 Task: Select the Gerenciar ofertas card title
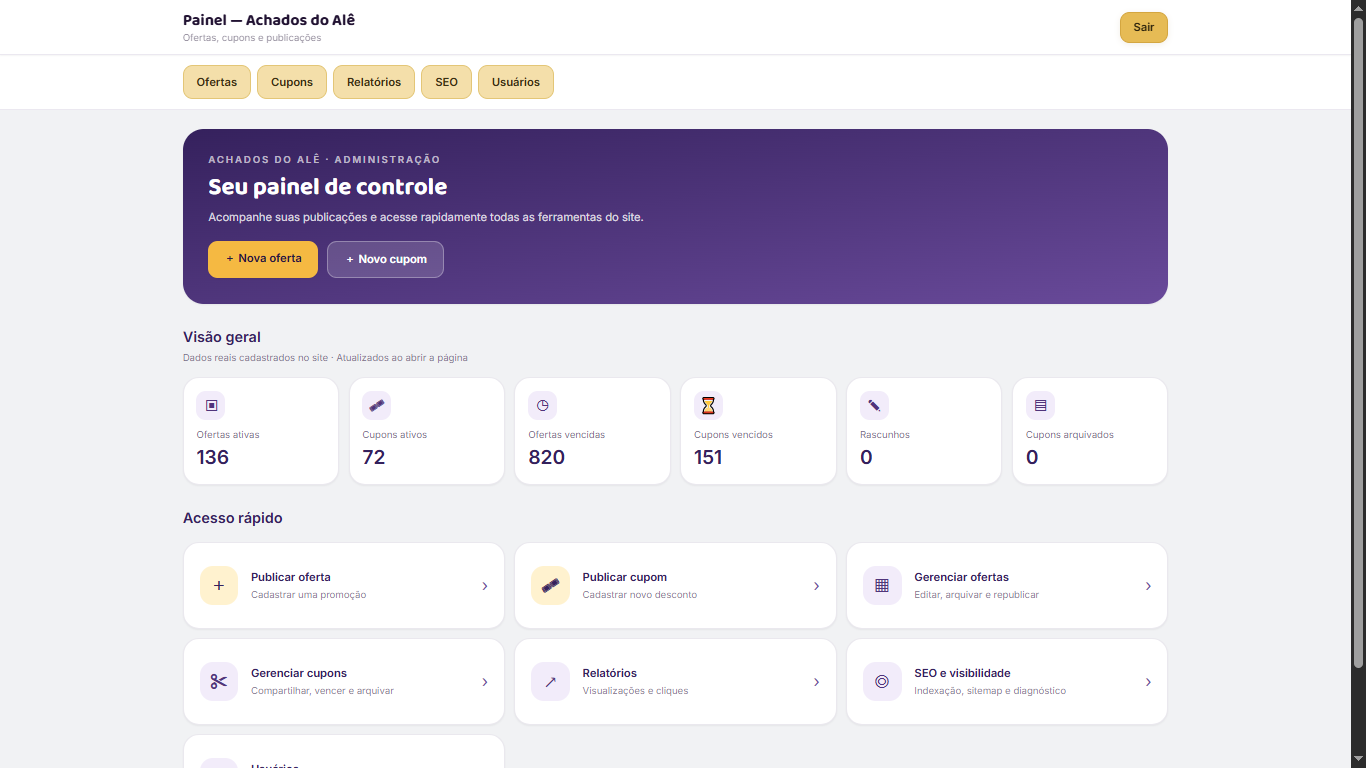pos(961,577)
